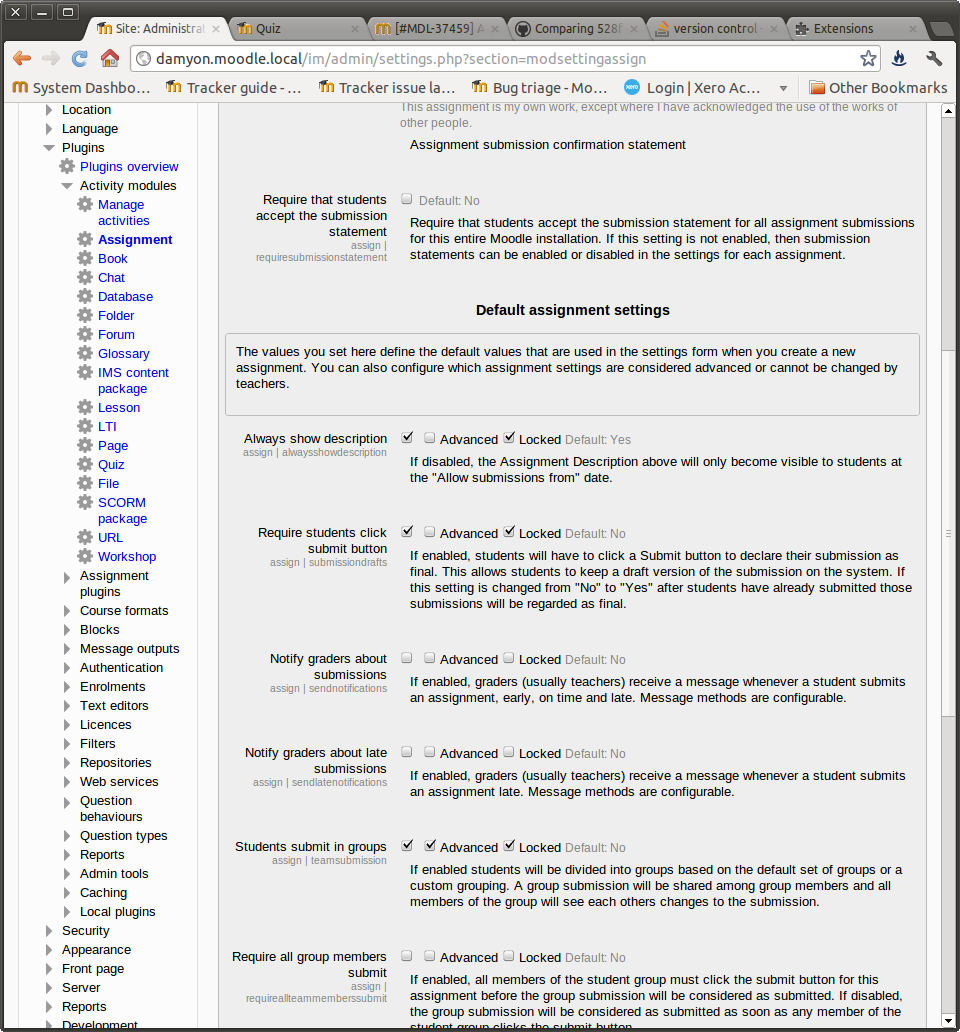This screenshot has width=960, height=1032.
Task: Click the gear icon beside URL
Action: pyautogui.click(x=85, y=537)
